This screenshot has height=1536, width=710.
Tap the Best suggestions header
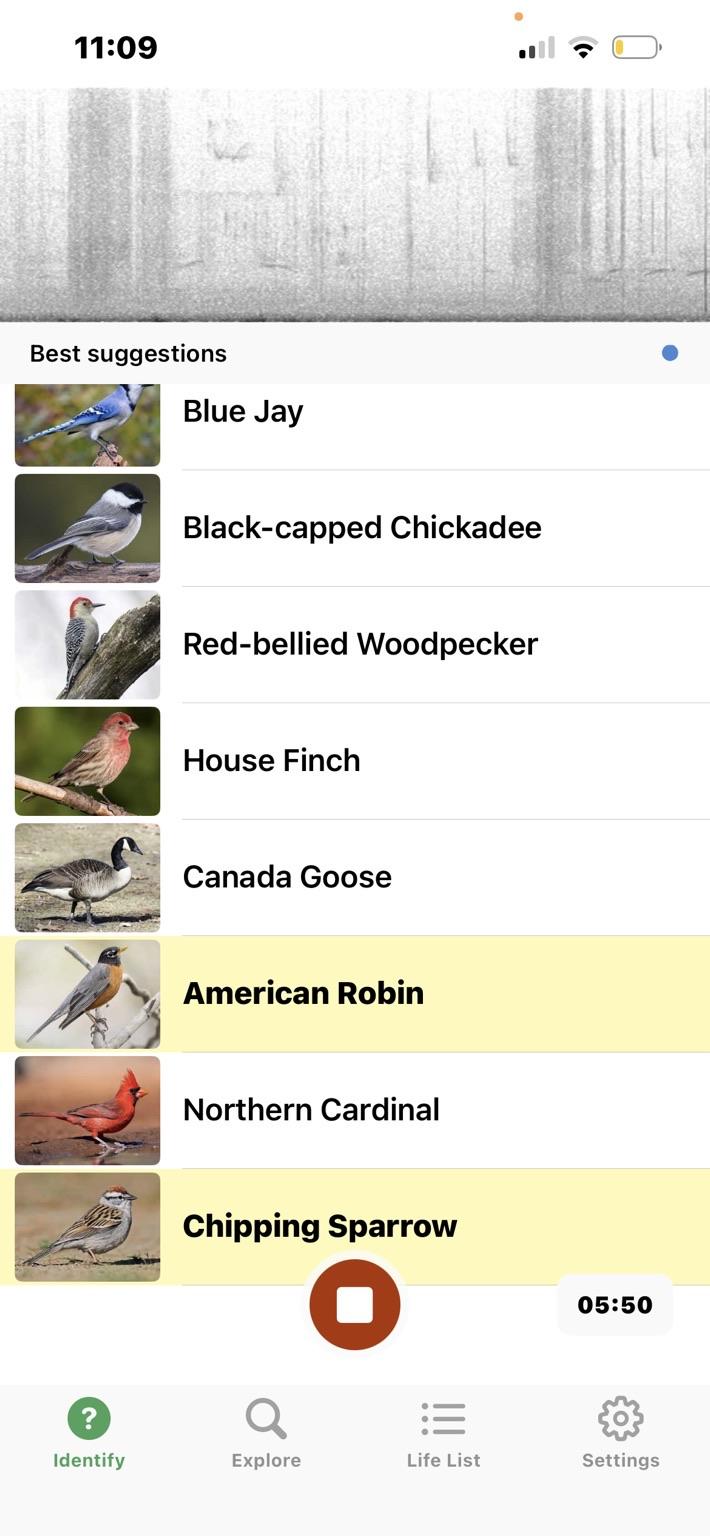coord(128,352)
